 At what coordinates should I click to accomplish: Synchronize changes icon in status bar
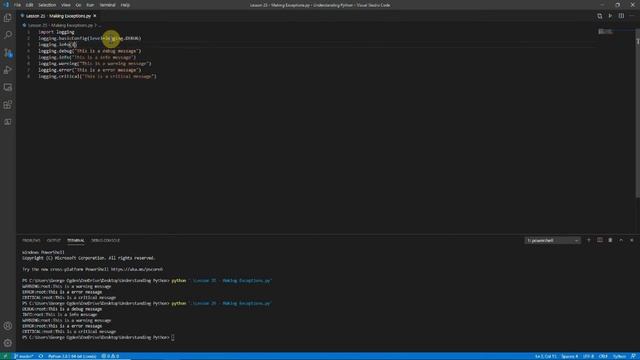[x=41, y=356]
